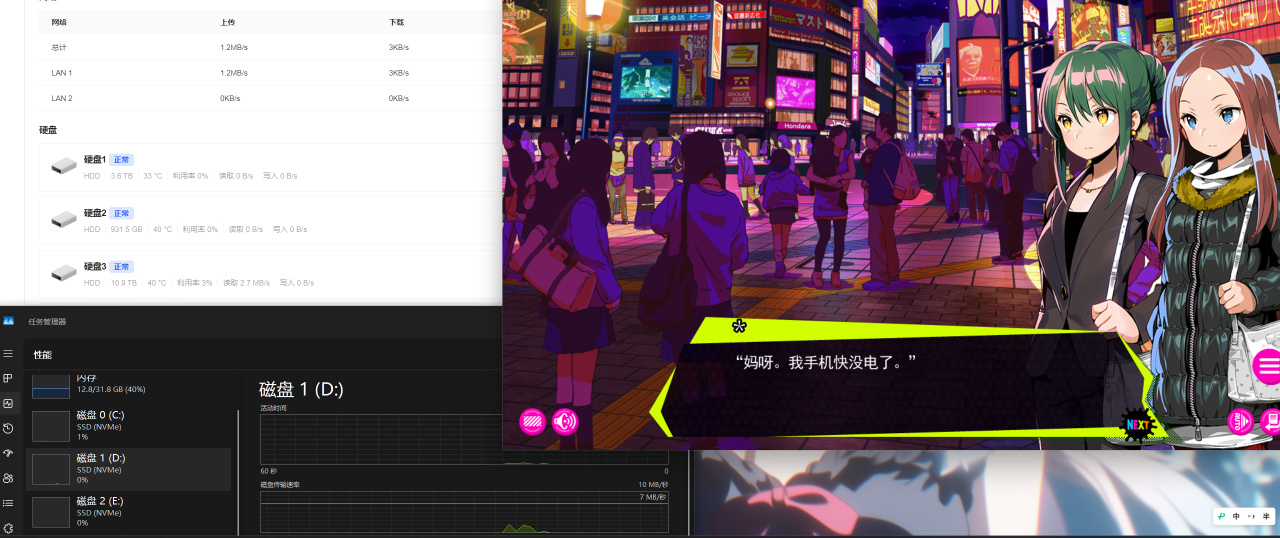Click the 磁盘传输速率 graph label
Screen dimensions: 1280x538
tap(280, 484)
